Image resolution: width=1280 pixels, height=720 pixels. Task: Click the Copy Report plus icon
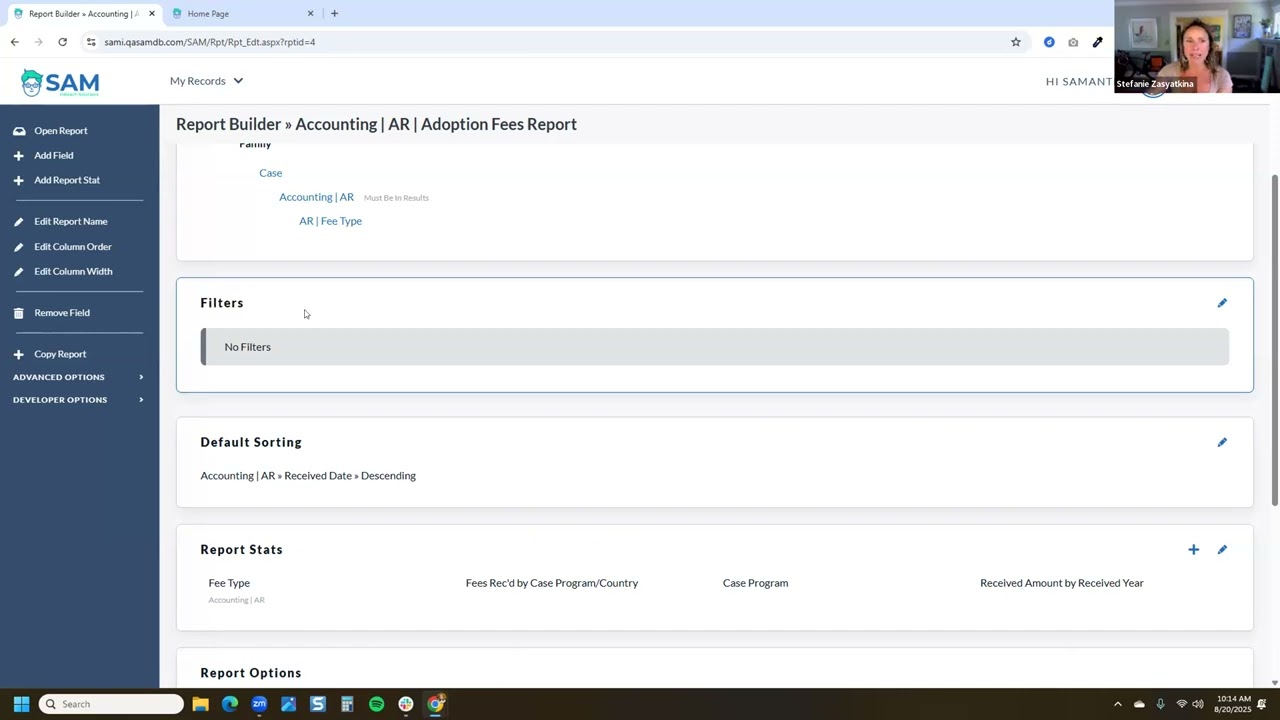click(18, 354)
